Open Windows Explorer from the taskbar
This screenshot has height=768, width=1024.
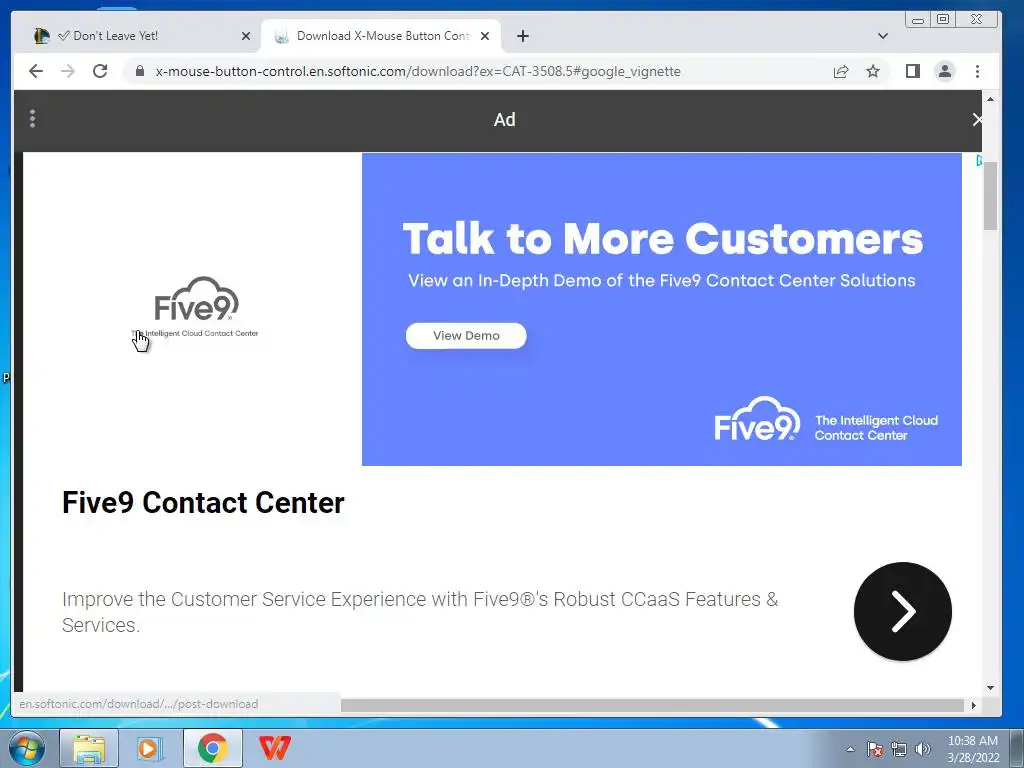[x=89, y=748]
